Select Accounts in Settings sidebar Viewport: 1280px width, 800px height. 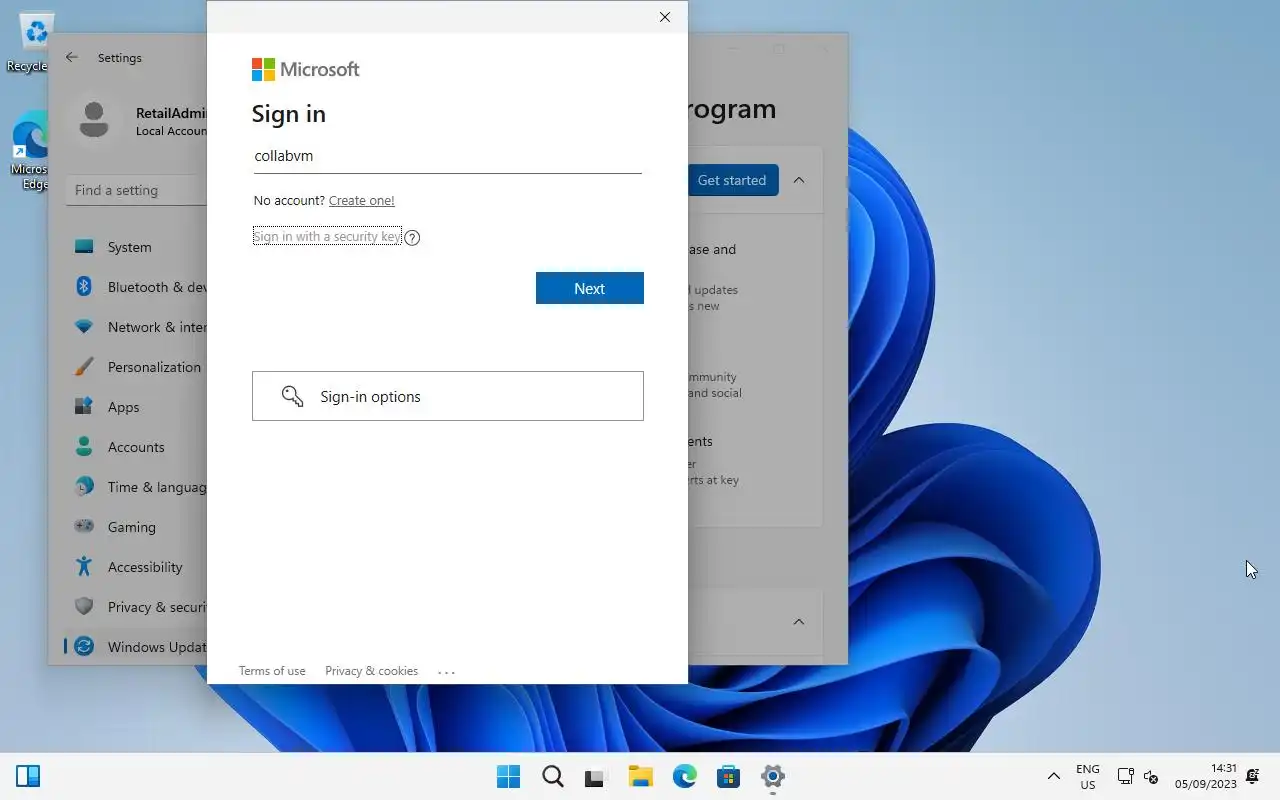137,447
